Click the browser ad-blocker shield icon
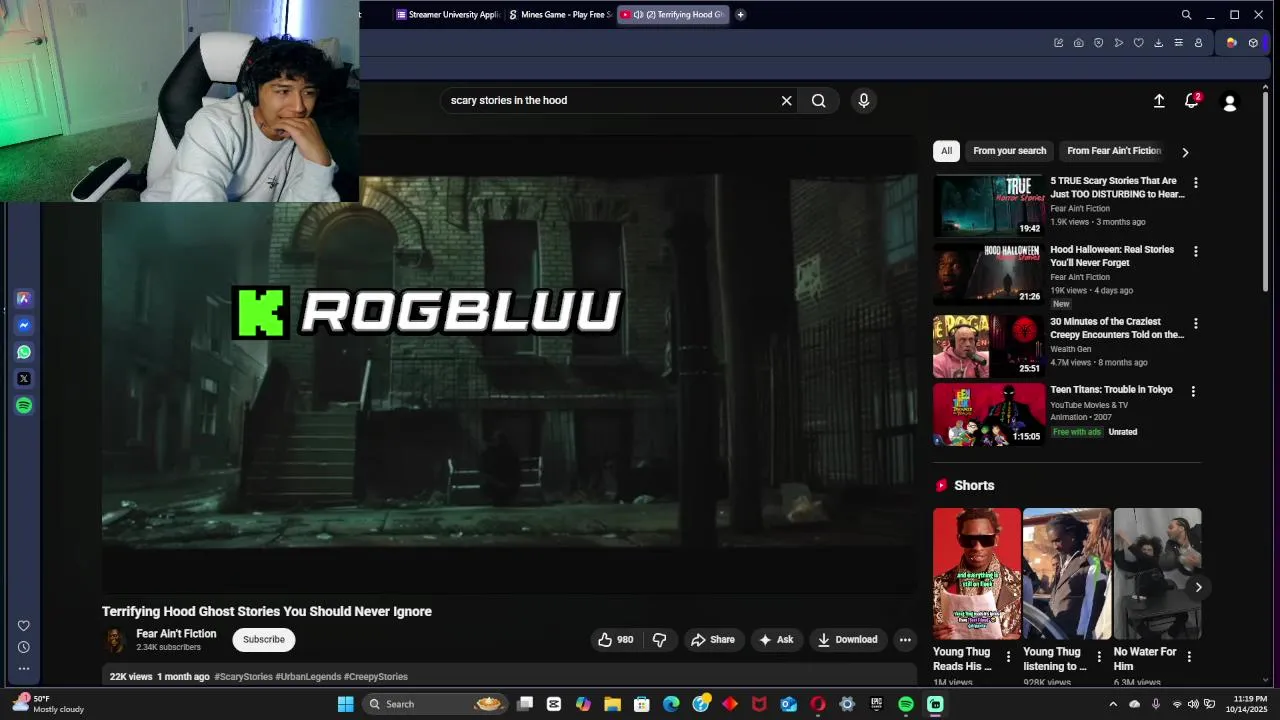1280x720 pixels. click(1098, 43)
